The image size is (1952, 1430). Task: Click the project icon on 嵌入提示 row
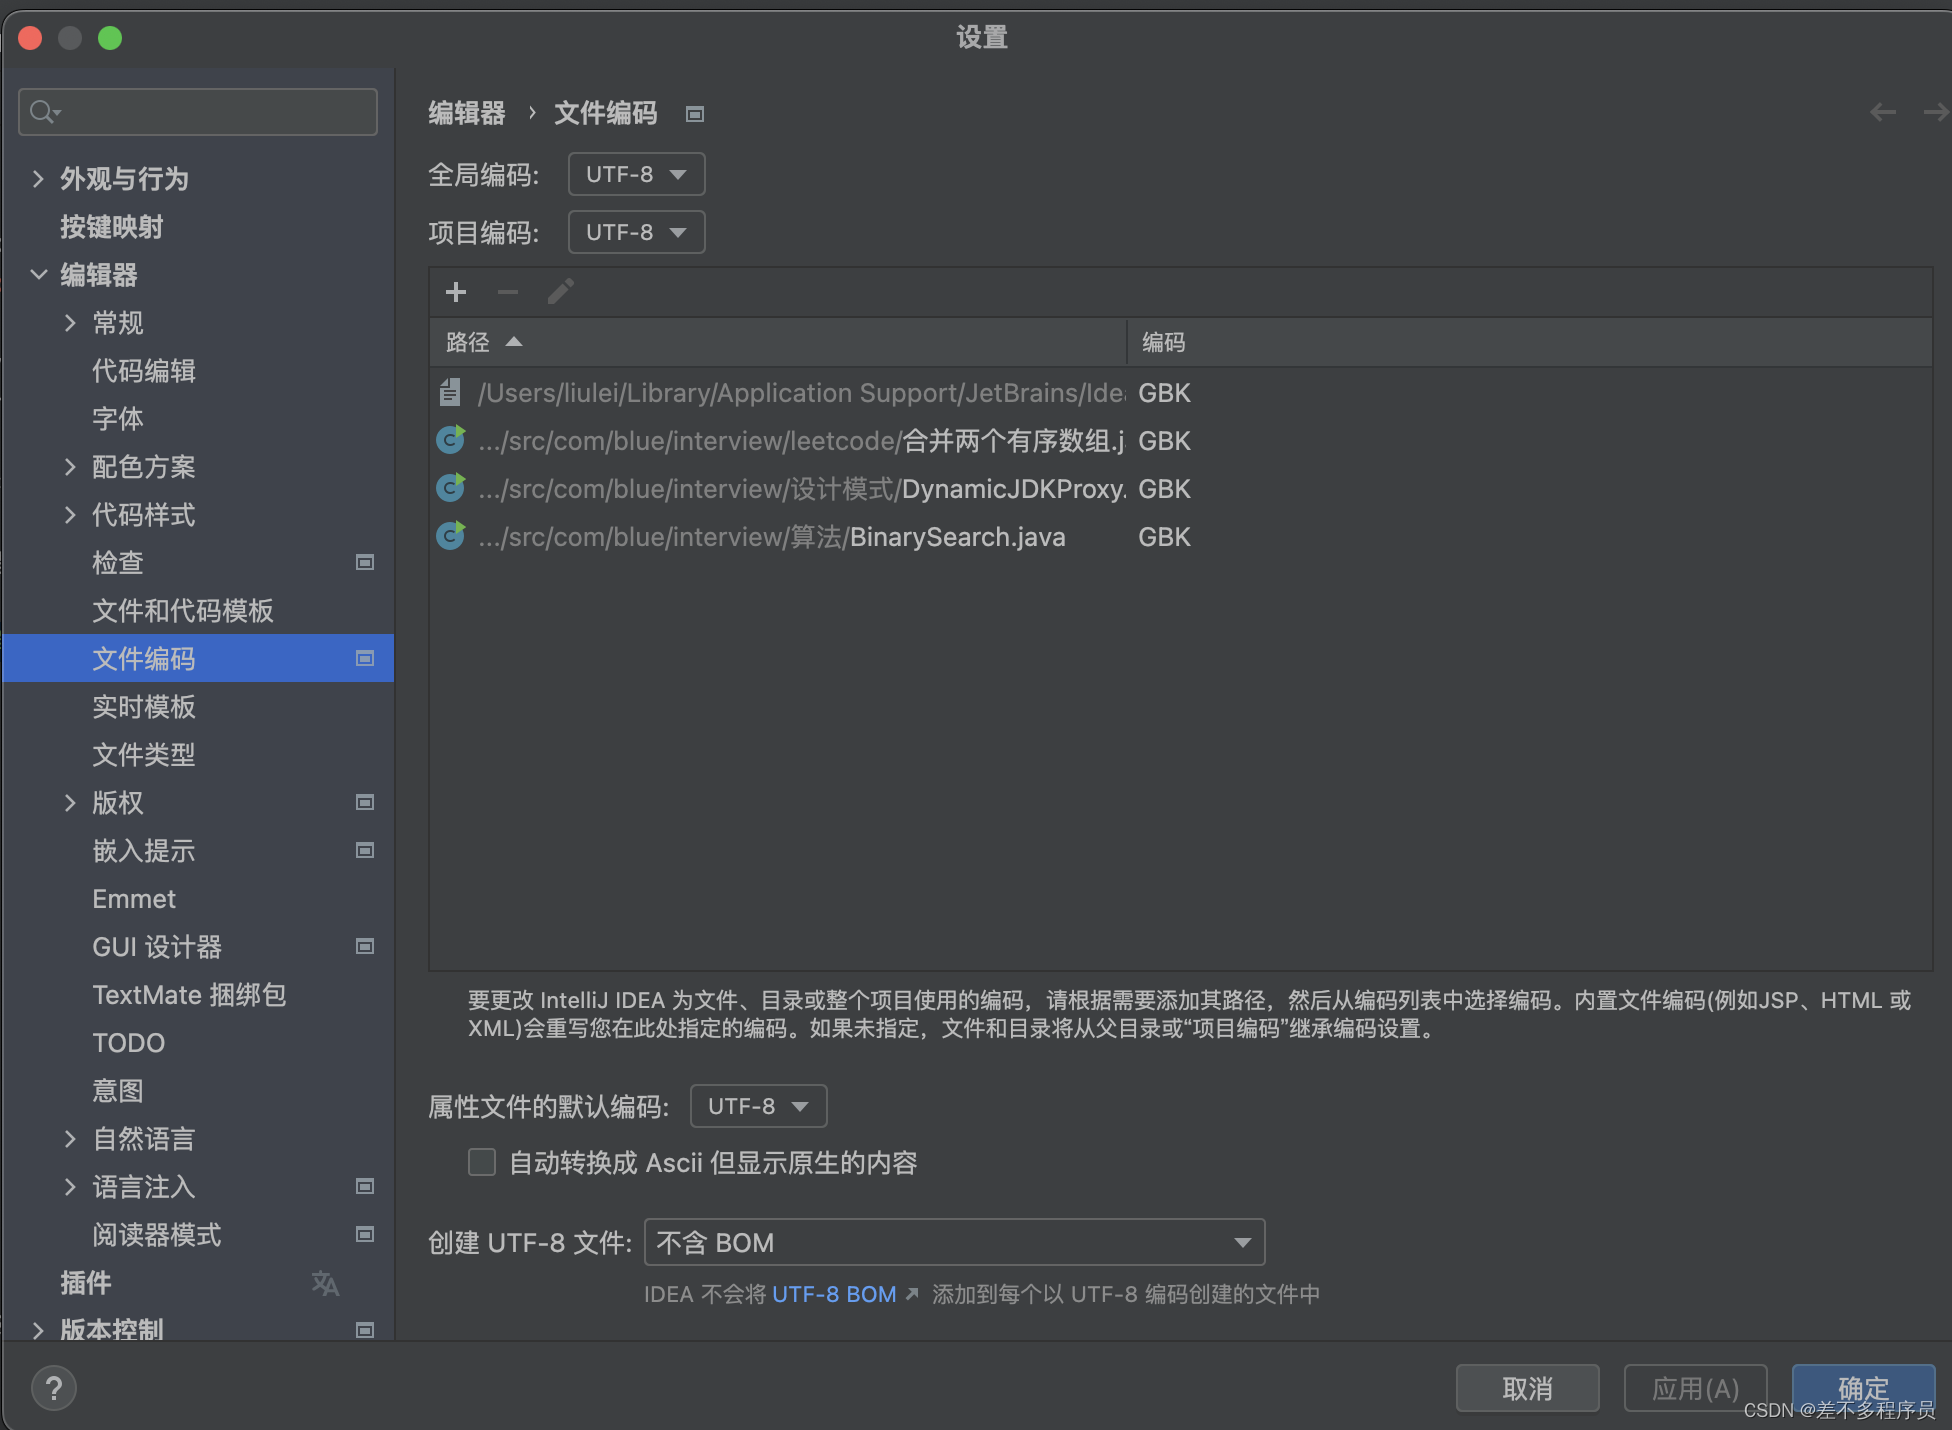coord(365,850)
